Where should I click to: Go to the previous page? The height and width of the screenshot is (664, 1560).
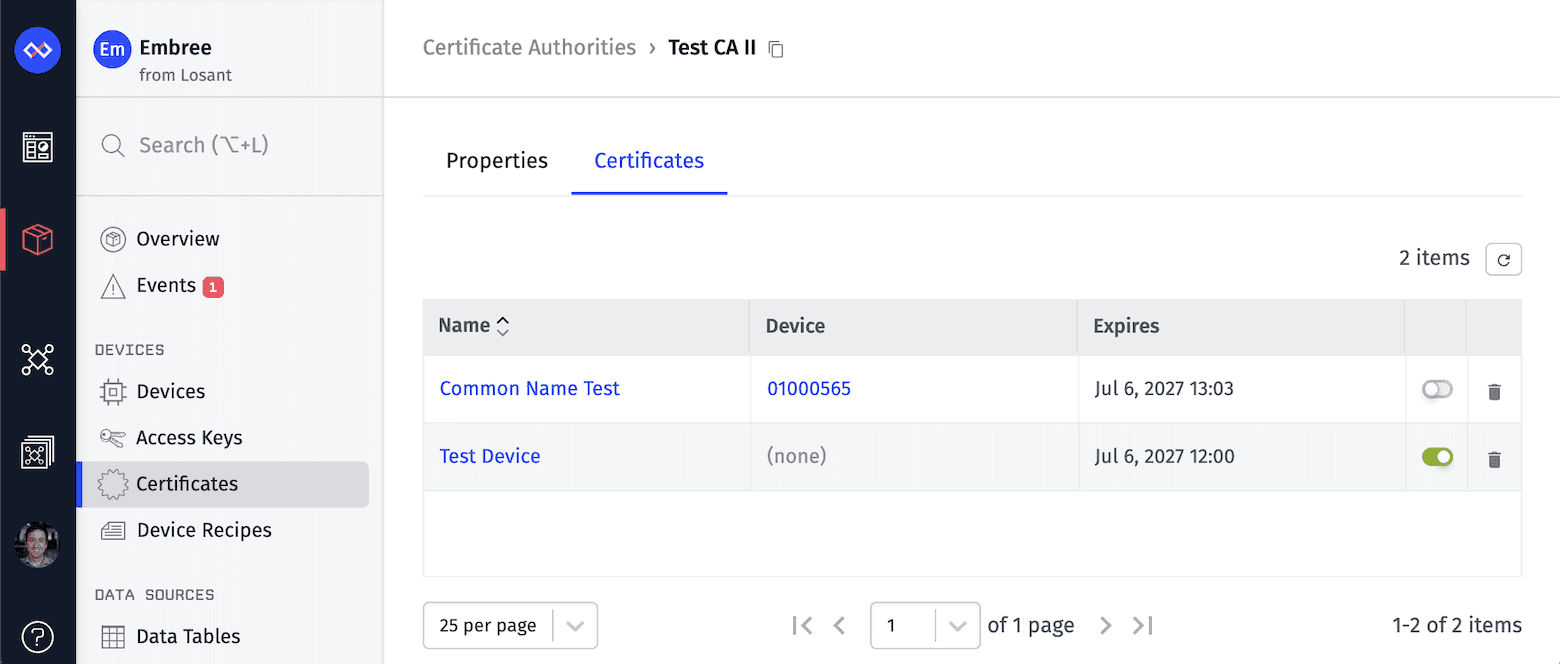839,626
